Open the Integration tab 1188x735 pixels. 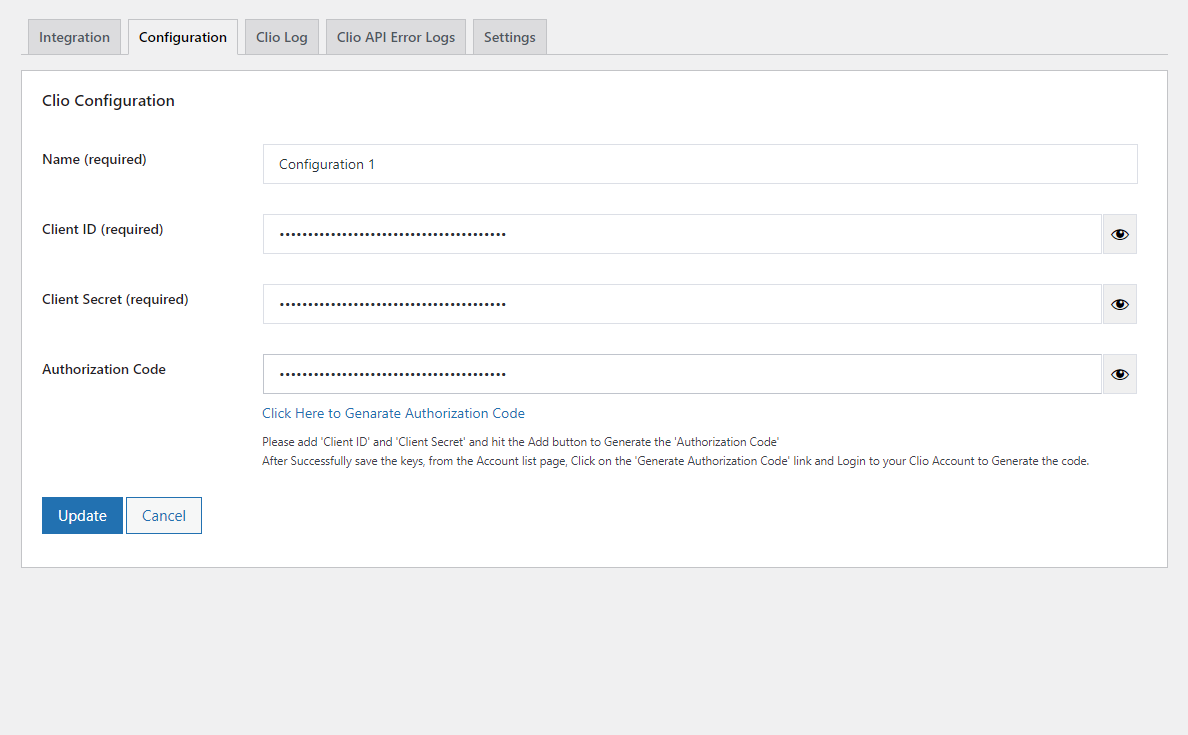(74, 37)
